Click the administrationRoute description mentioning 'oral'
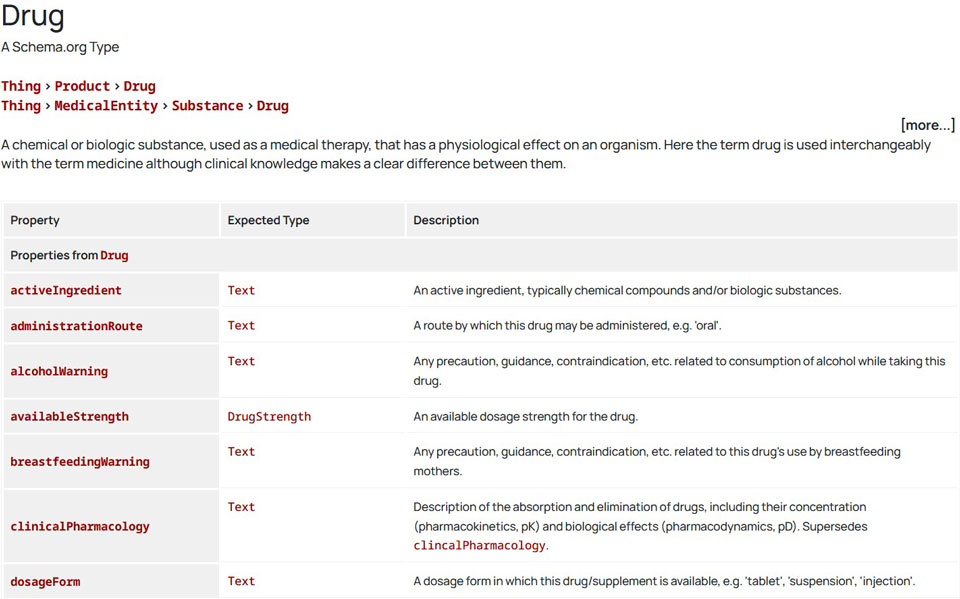This screenshot has width=960, height=599. coord(567,326)
